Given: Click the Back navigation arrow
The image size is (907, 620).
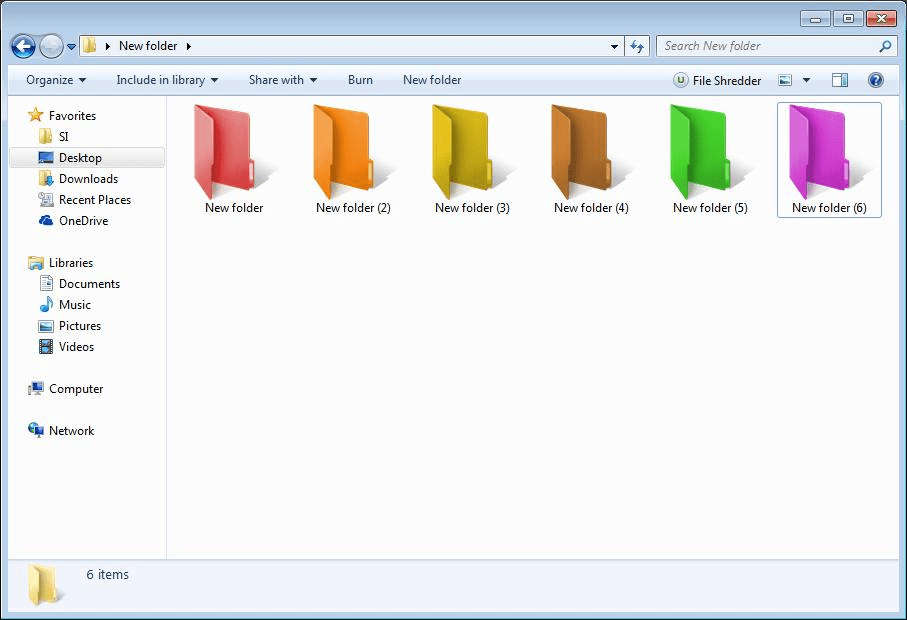Looking at the screenshot, I should pos(23,46).
